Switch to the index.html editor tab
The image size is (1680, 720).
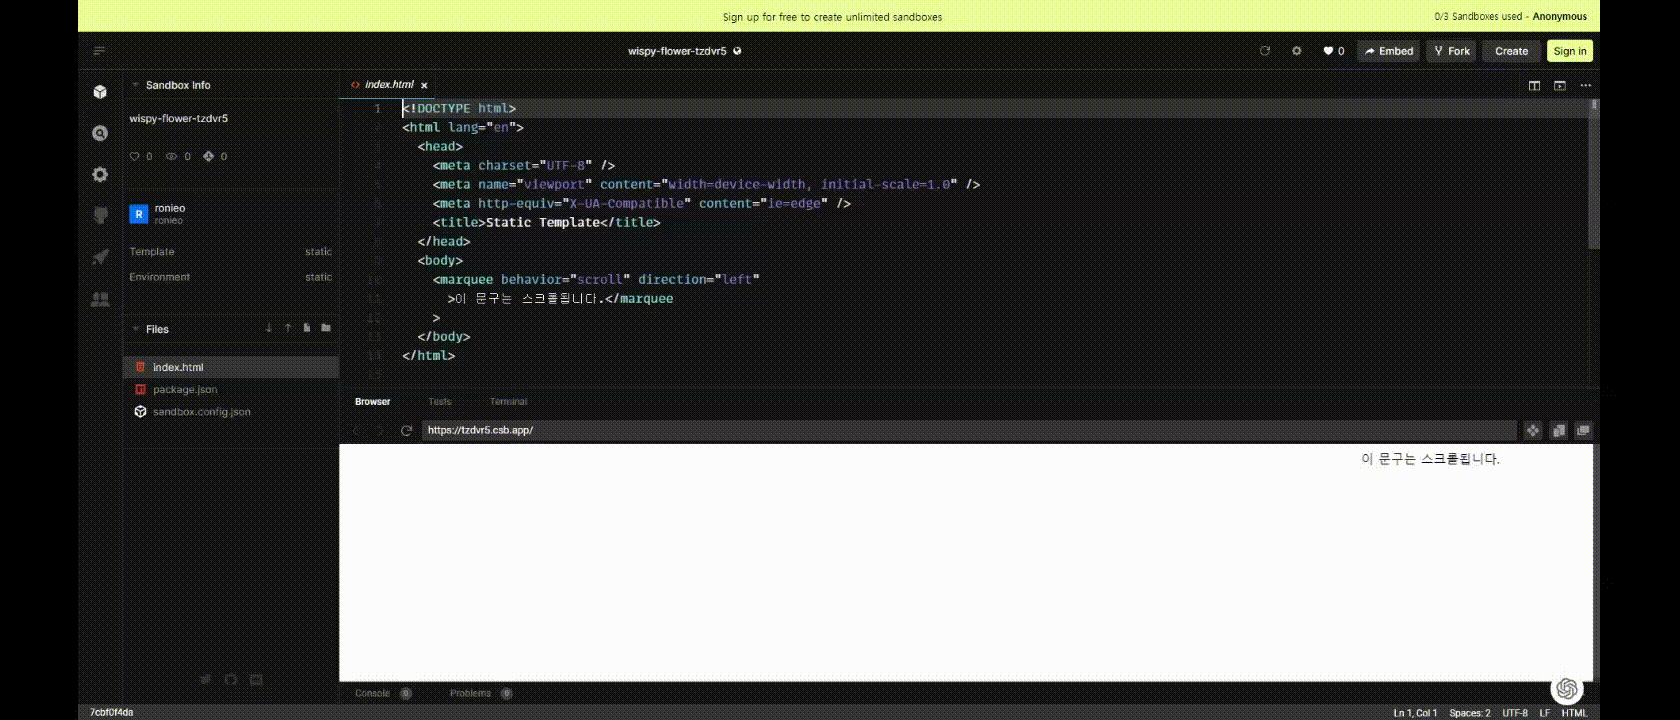pyautogui.click(x=389, y=85)
